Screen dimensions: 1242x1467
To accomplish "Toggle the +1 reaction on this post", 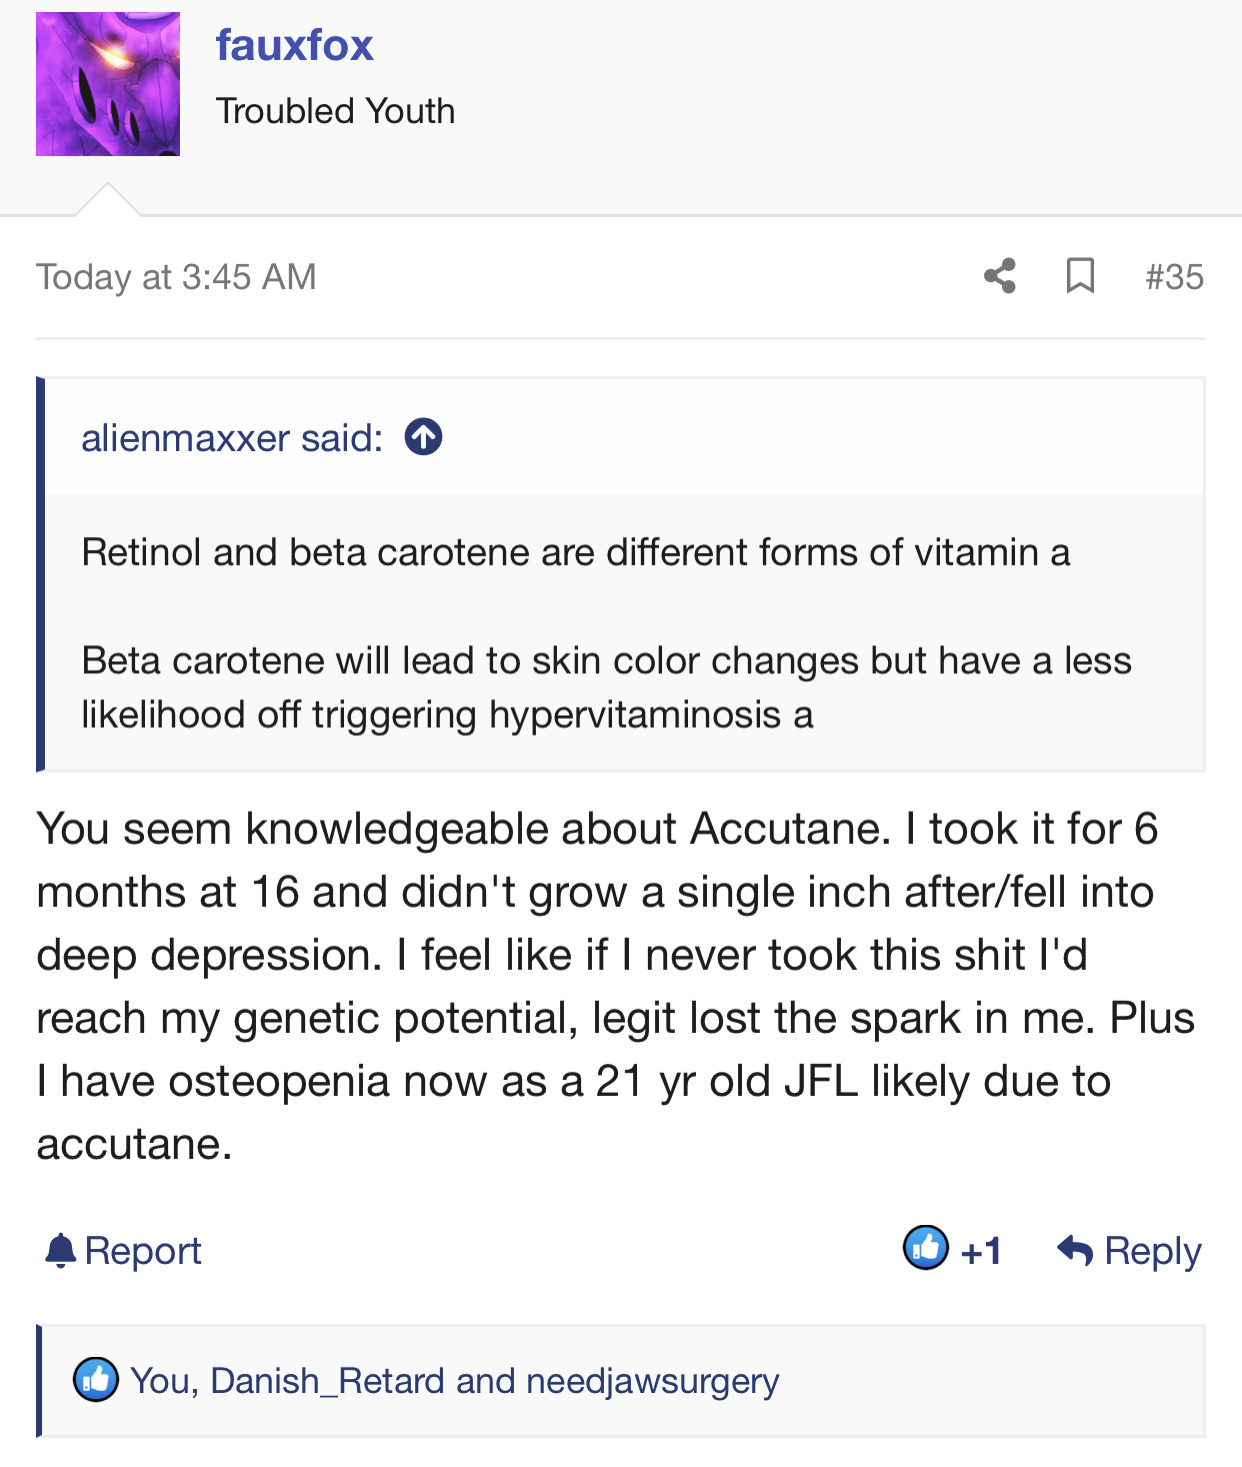I will coord(981,1251).
